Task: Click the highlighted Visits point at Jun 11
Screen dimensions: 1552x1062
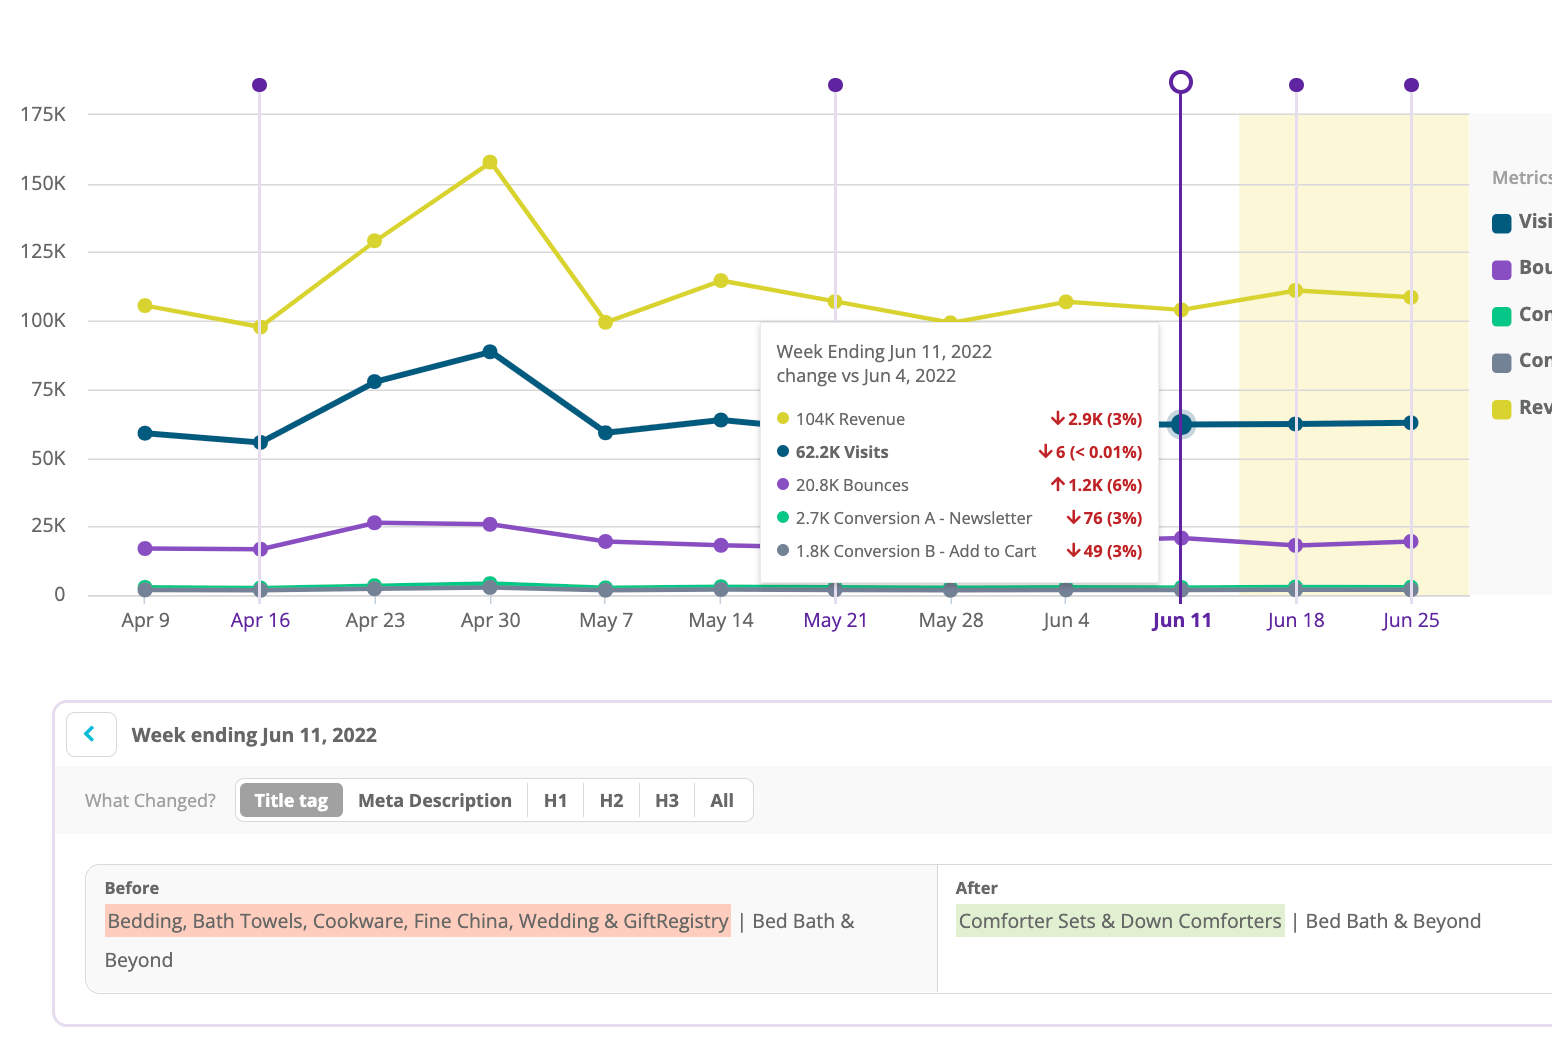Action: pyautogui.click(x=1181, y=425)
